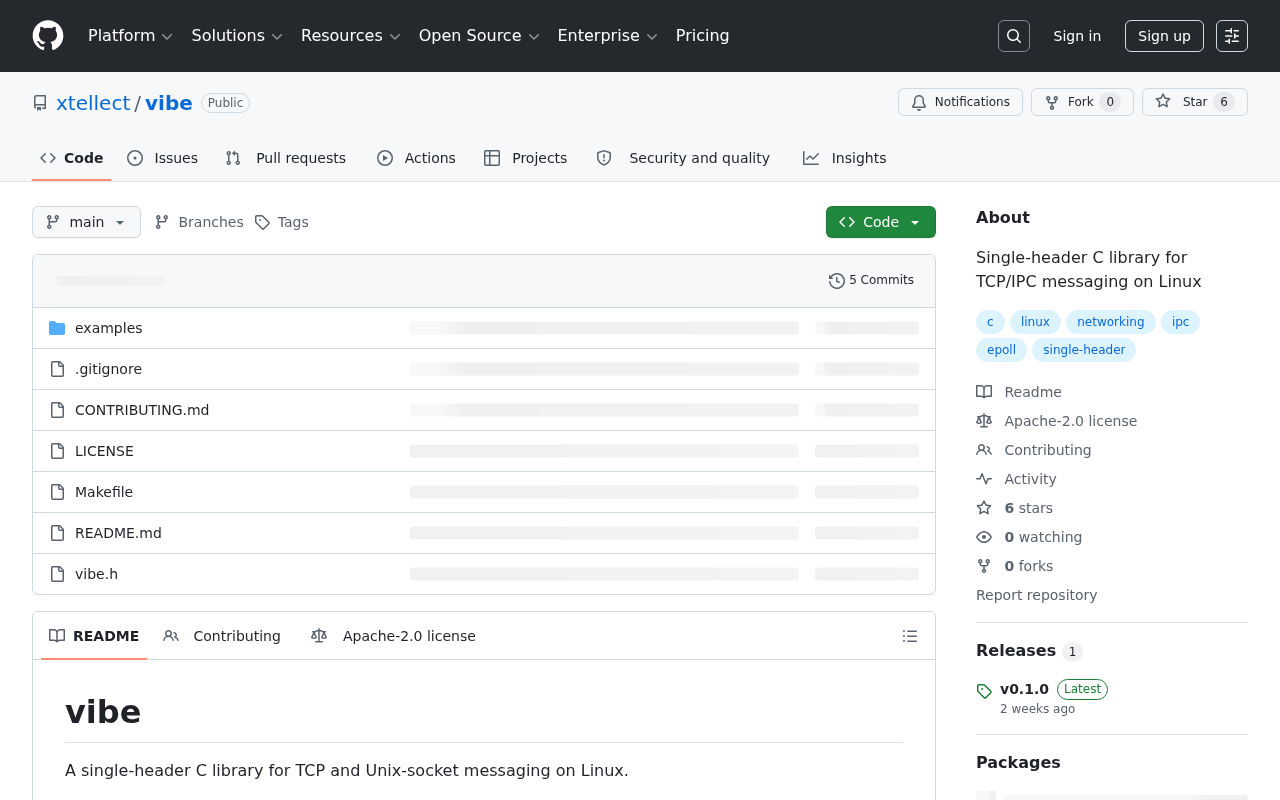Viewport: 1280px width, 800px height.
Task: Click the examples folder icon
Action: tap(57, 328)
